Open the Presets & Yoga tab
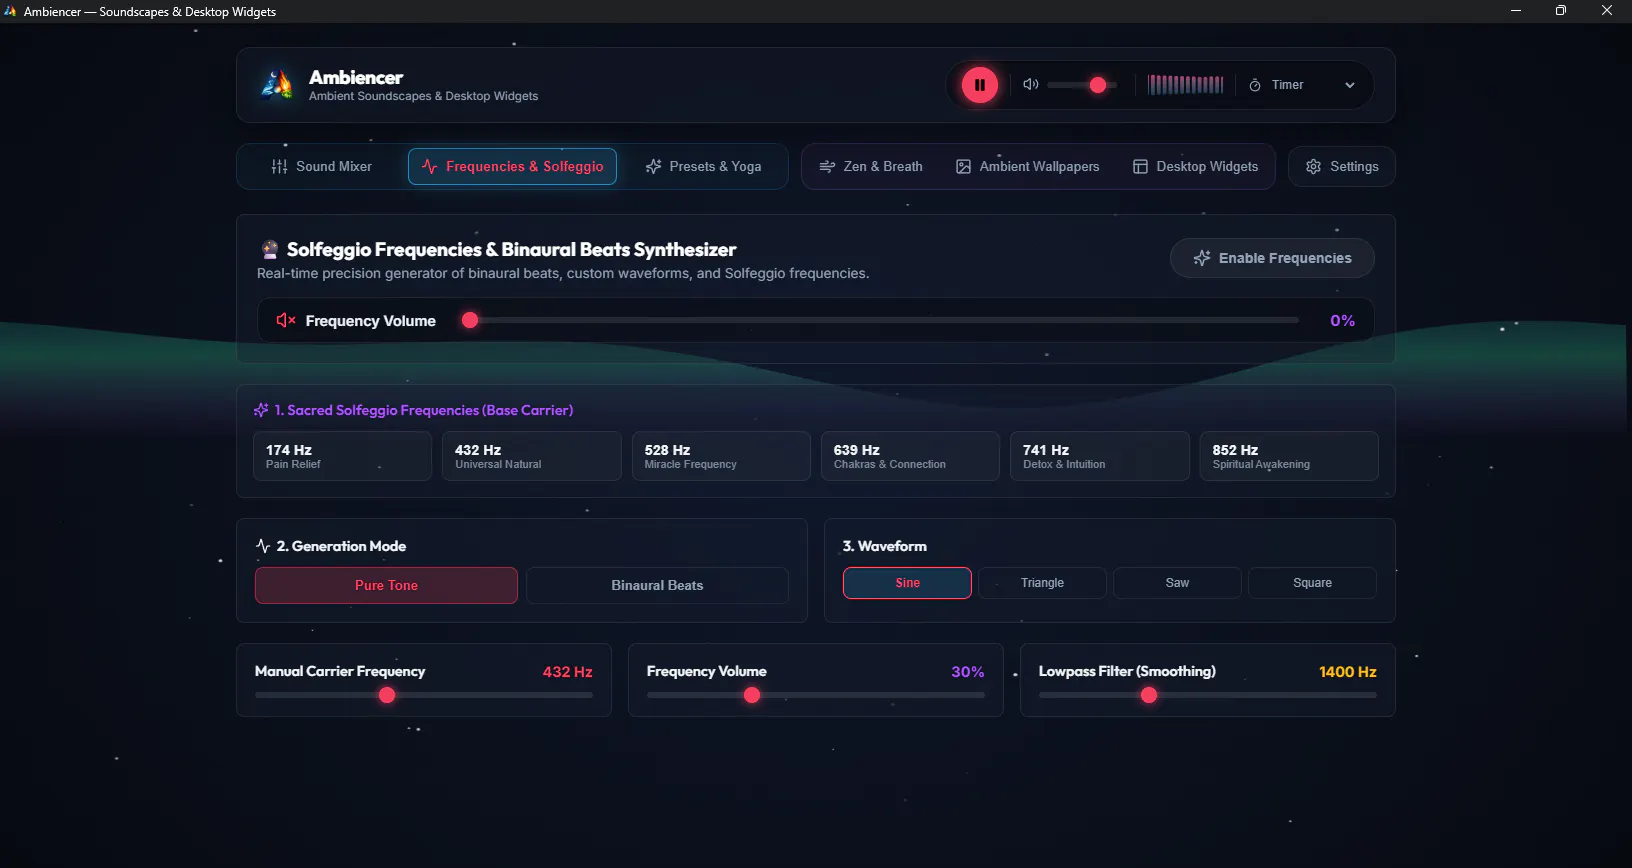Image resolution: width=1632 pixels, height=868 pixels. click(x=704, y=167)
